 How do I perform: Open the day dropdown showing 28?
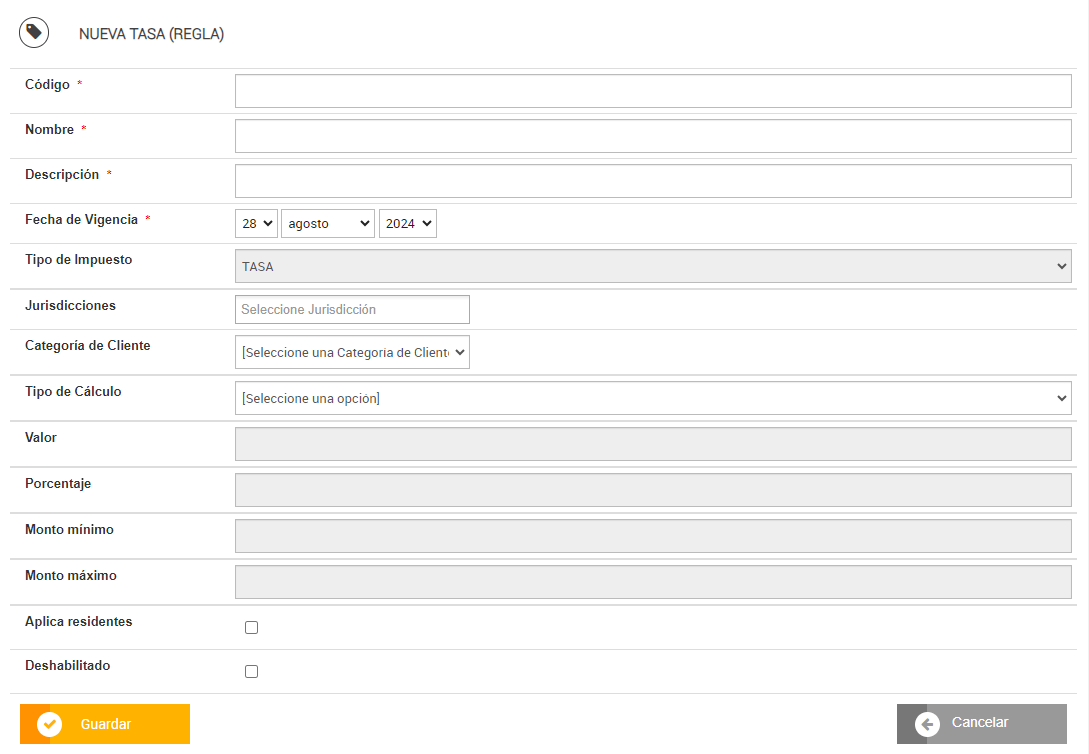tap(256, 224)
